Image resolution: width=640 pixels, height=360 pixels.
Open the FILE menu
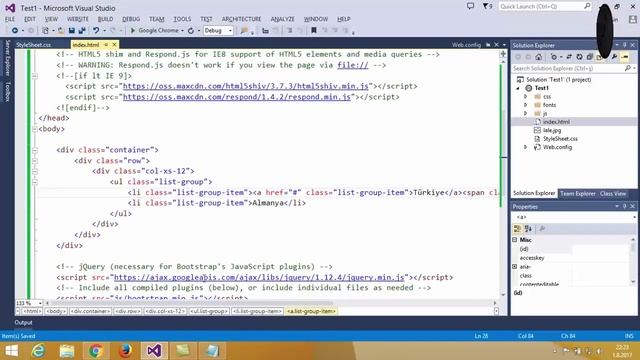10,19
